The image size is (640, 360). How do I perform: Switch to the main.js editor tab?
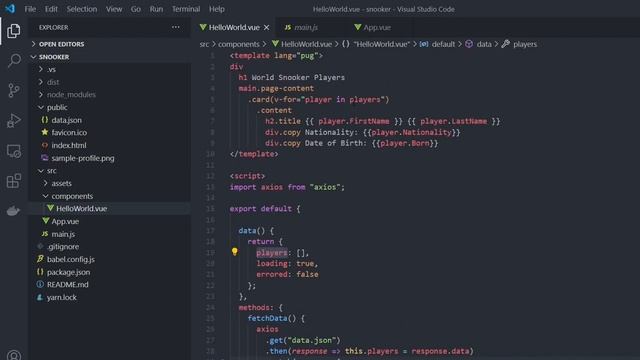pos(310,27)
